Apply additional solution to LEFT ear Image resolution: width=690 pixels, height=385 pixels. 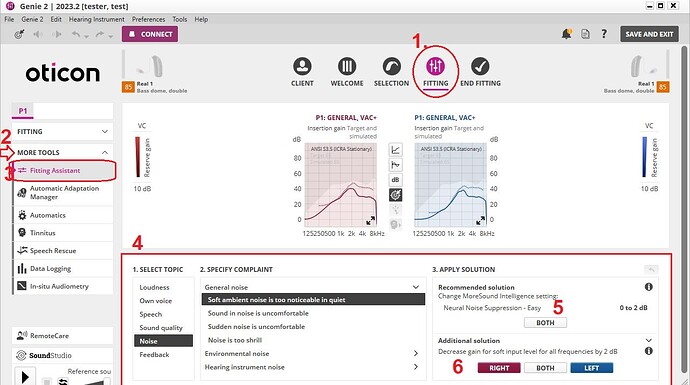click(591, 368)
